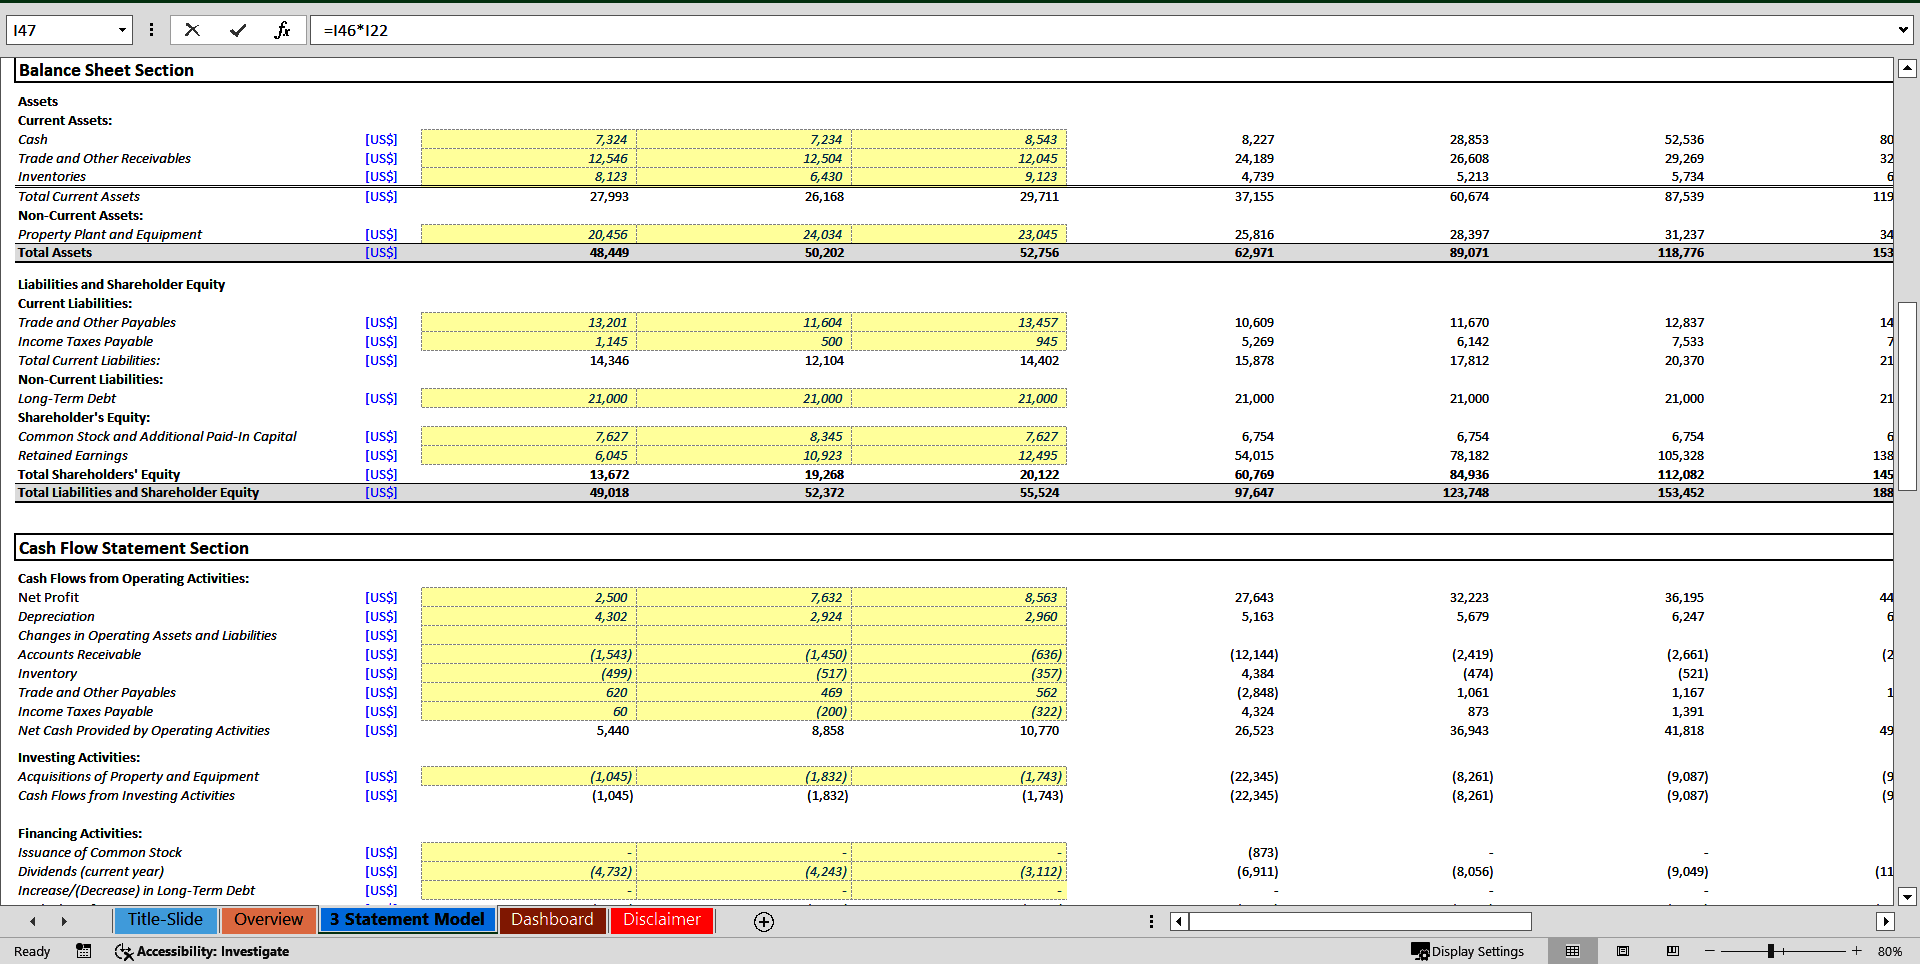Open Insert Function fx dialog
The width and height of the screenshot is (1920, 966).
click(282, 30)
